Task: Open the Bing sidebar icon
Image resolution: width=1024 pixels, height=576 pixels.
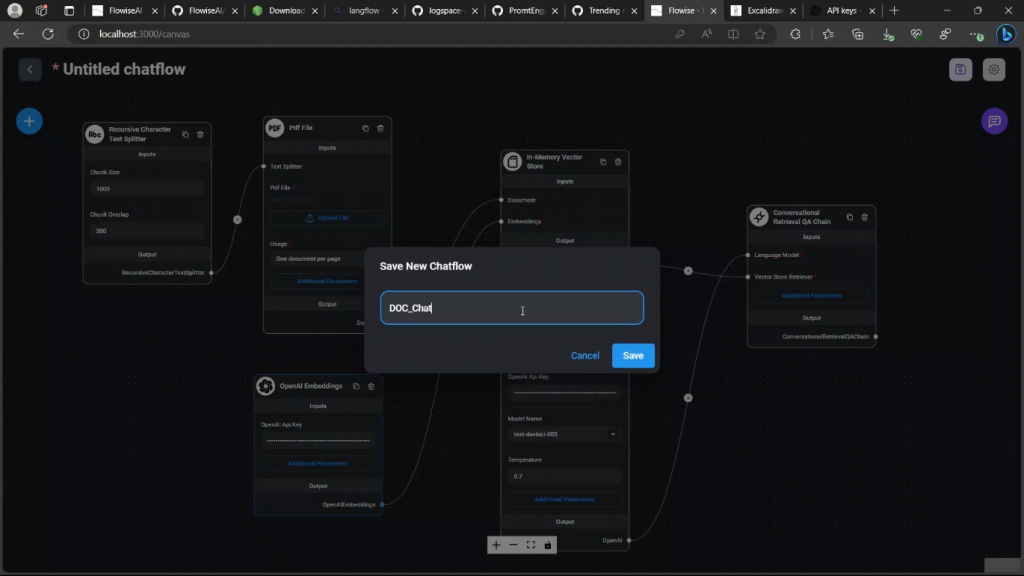Action: (1006, 34)
